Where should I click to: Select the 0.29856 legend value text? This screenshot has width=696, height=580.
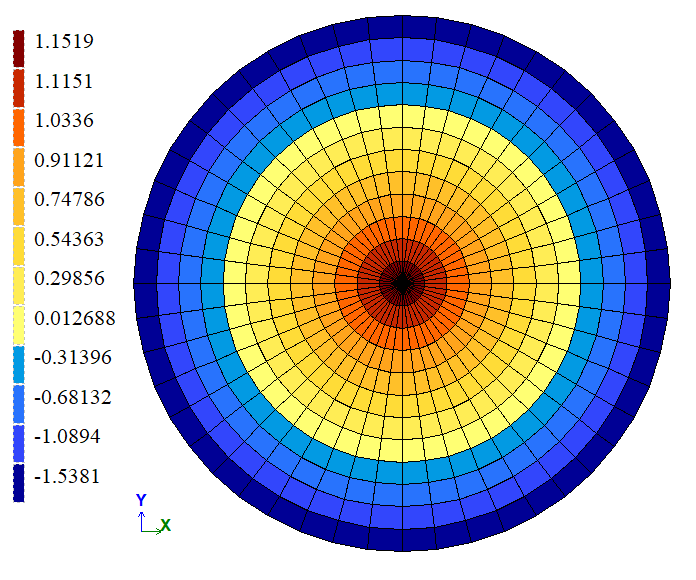[x=69, y=278]
